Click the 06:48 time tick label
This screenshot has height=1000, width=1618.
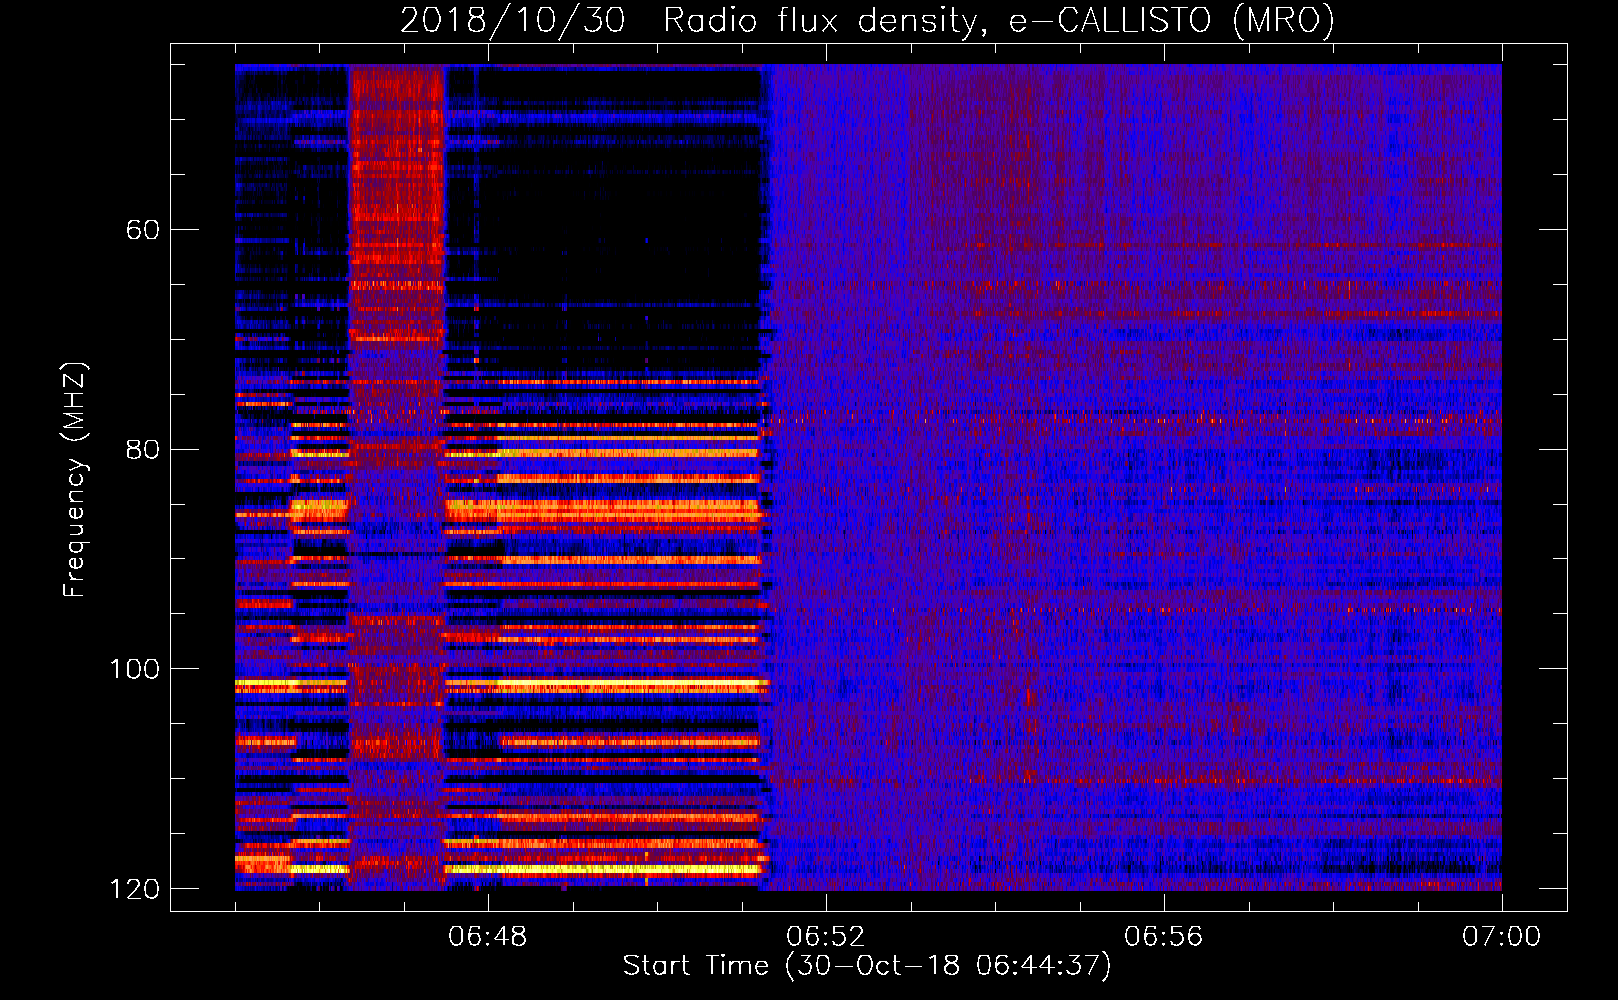tap(488, 937)
